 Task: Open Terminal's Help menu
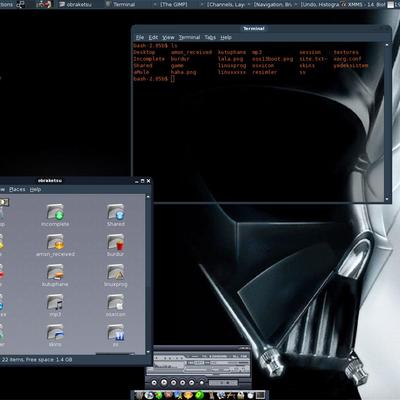pos(226,37)
